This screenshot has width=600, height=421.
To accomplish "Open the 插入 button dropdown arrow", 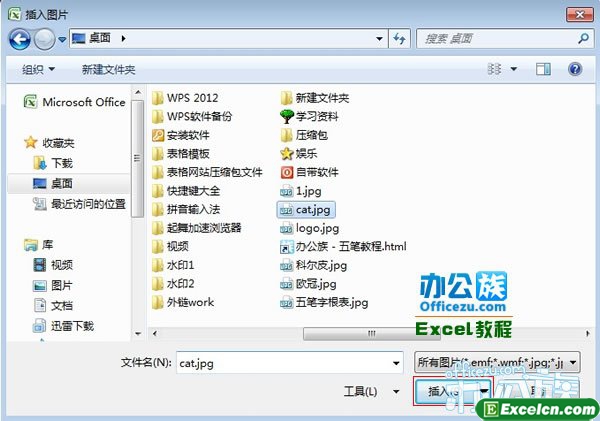I will pos(484,391).
